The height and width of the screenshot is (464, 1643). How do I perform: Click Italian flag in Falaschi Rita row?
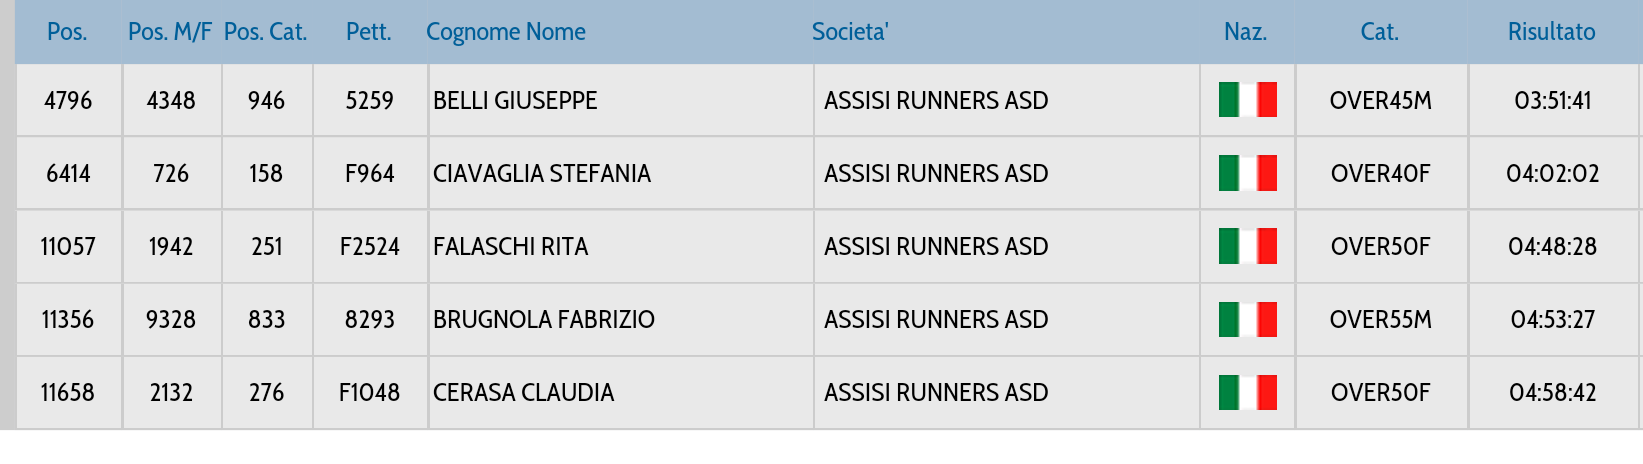click(x=1247, y=246)
